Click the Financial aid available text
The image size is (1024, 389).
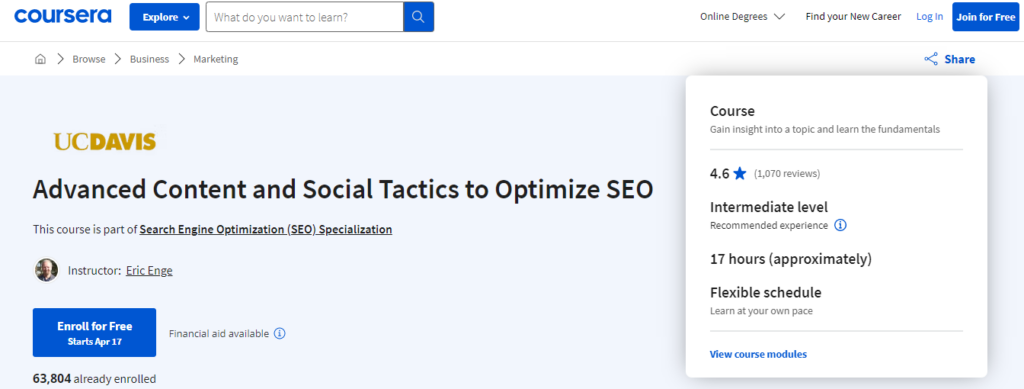[x=219, y=334]
